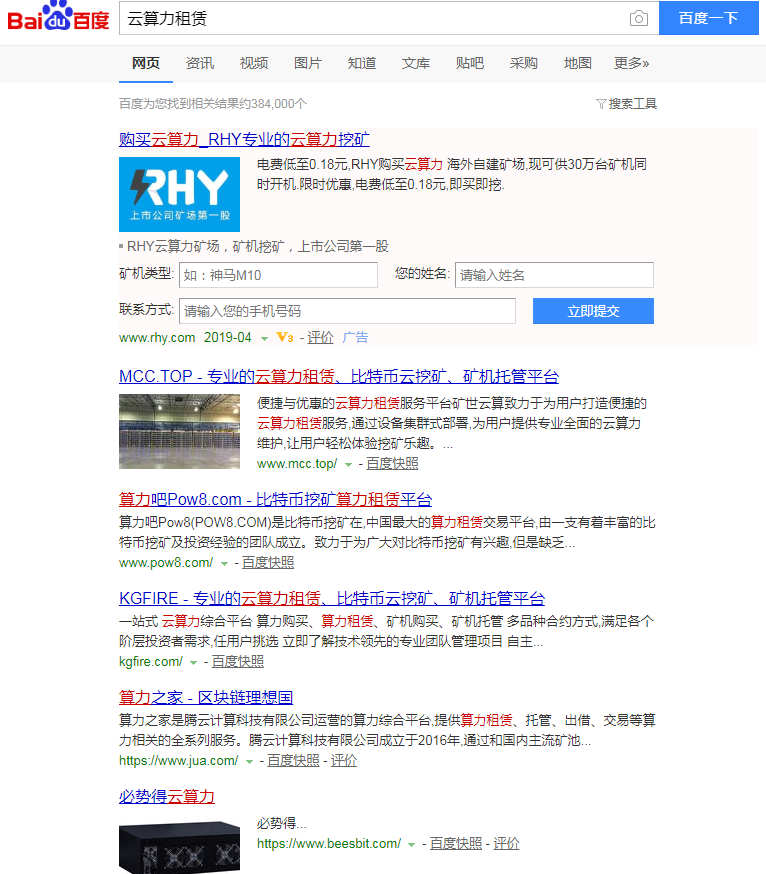Click the https://www.beesbit.com/ URL
766x874 pixels.
point(328,843)
